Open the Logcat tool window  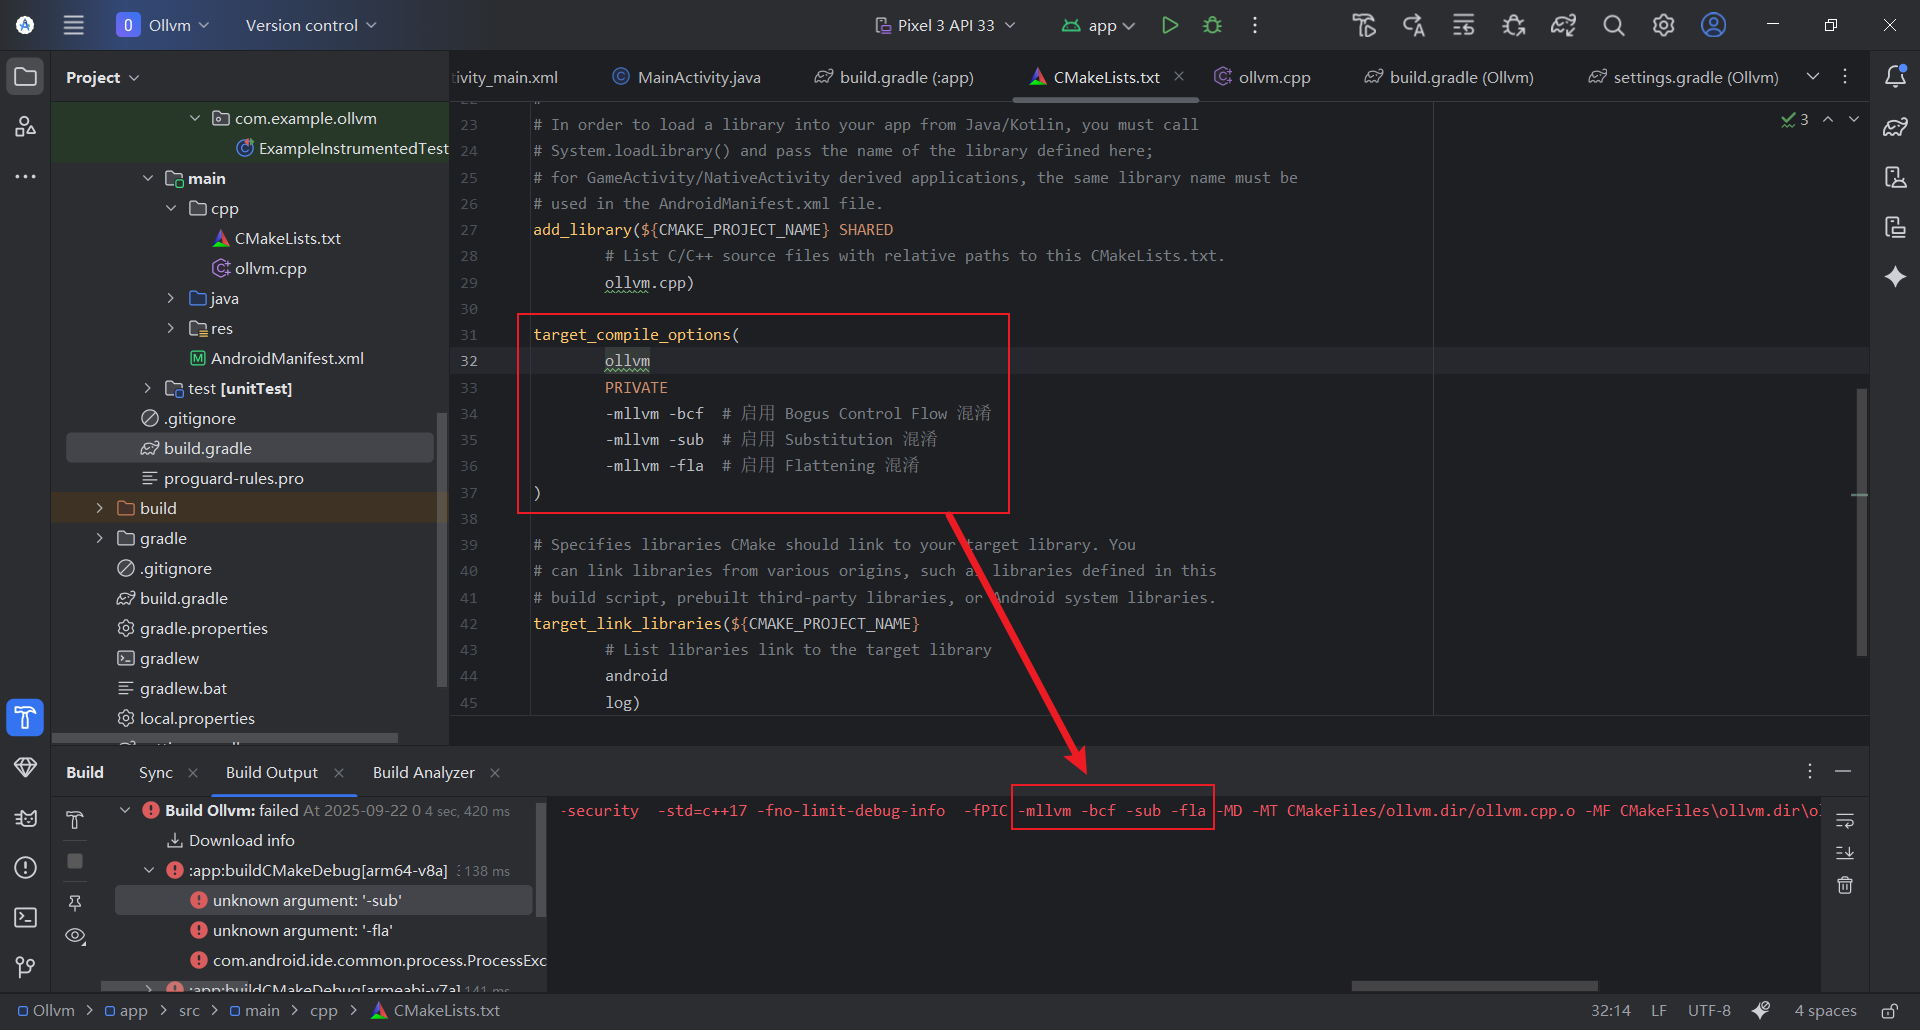coord(26,818)
